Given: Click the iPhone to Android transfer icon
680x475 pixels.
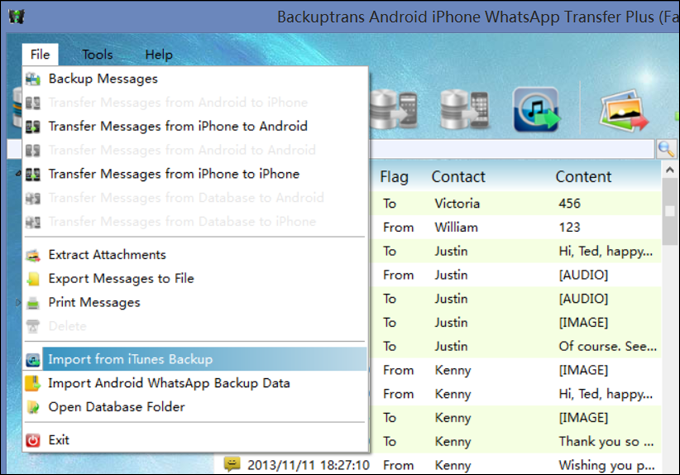Looking at the screenshot, I should (33, 127).
